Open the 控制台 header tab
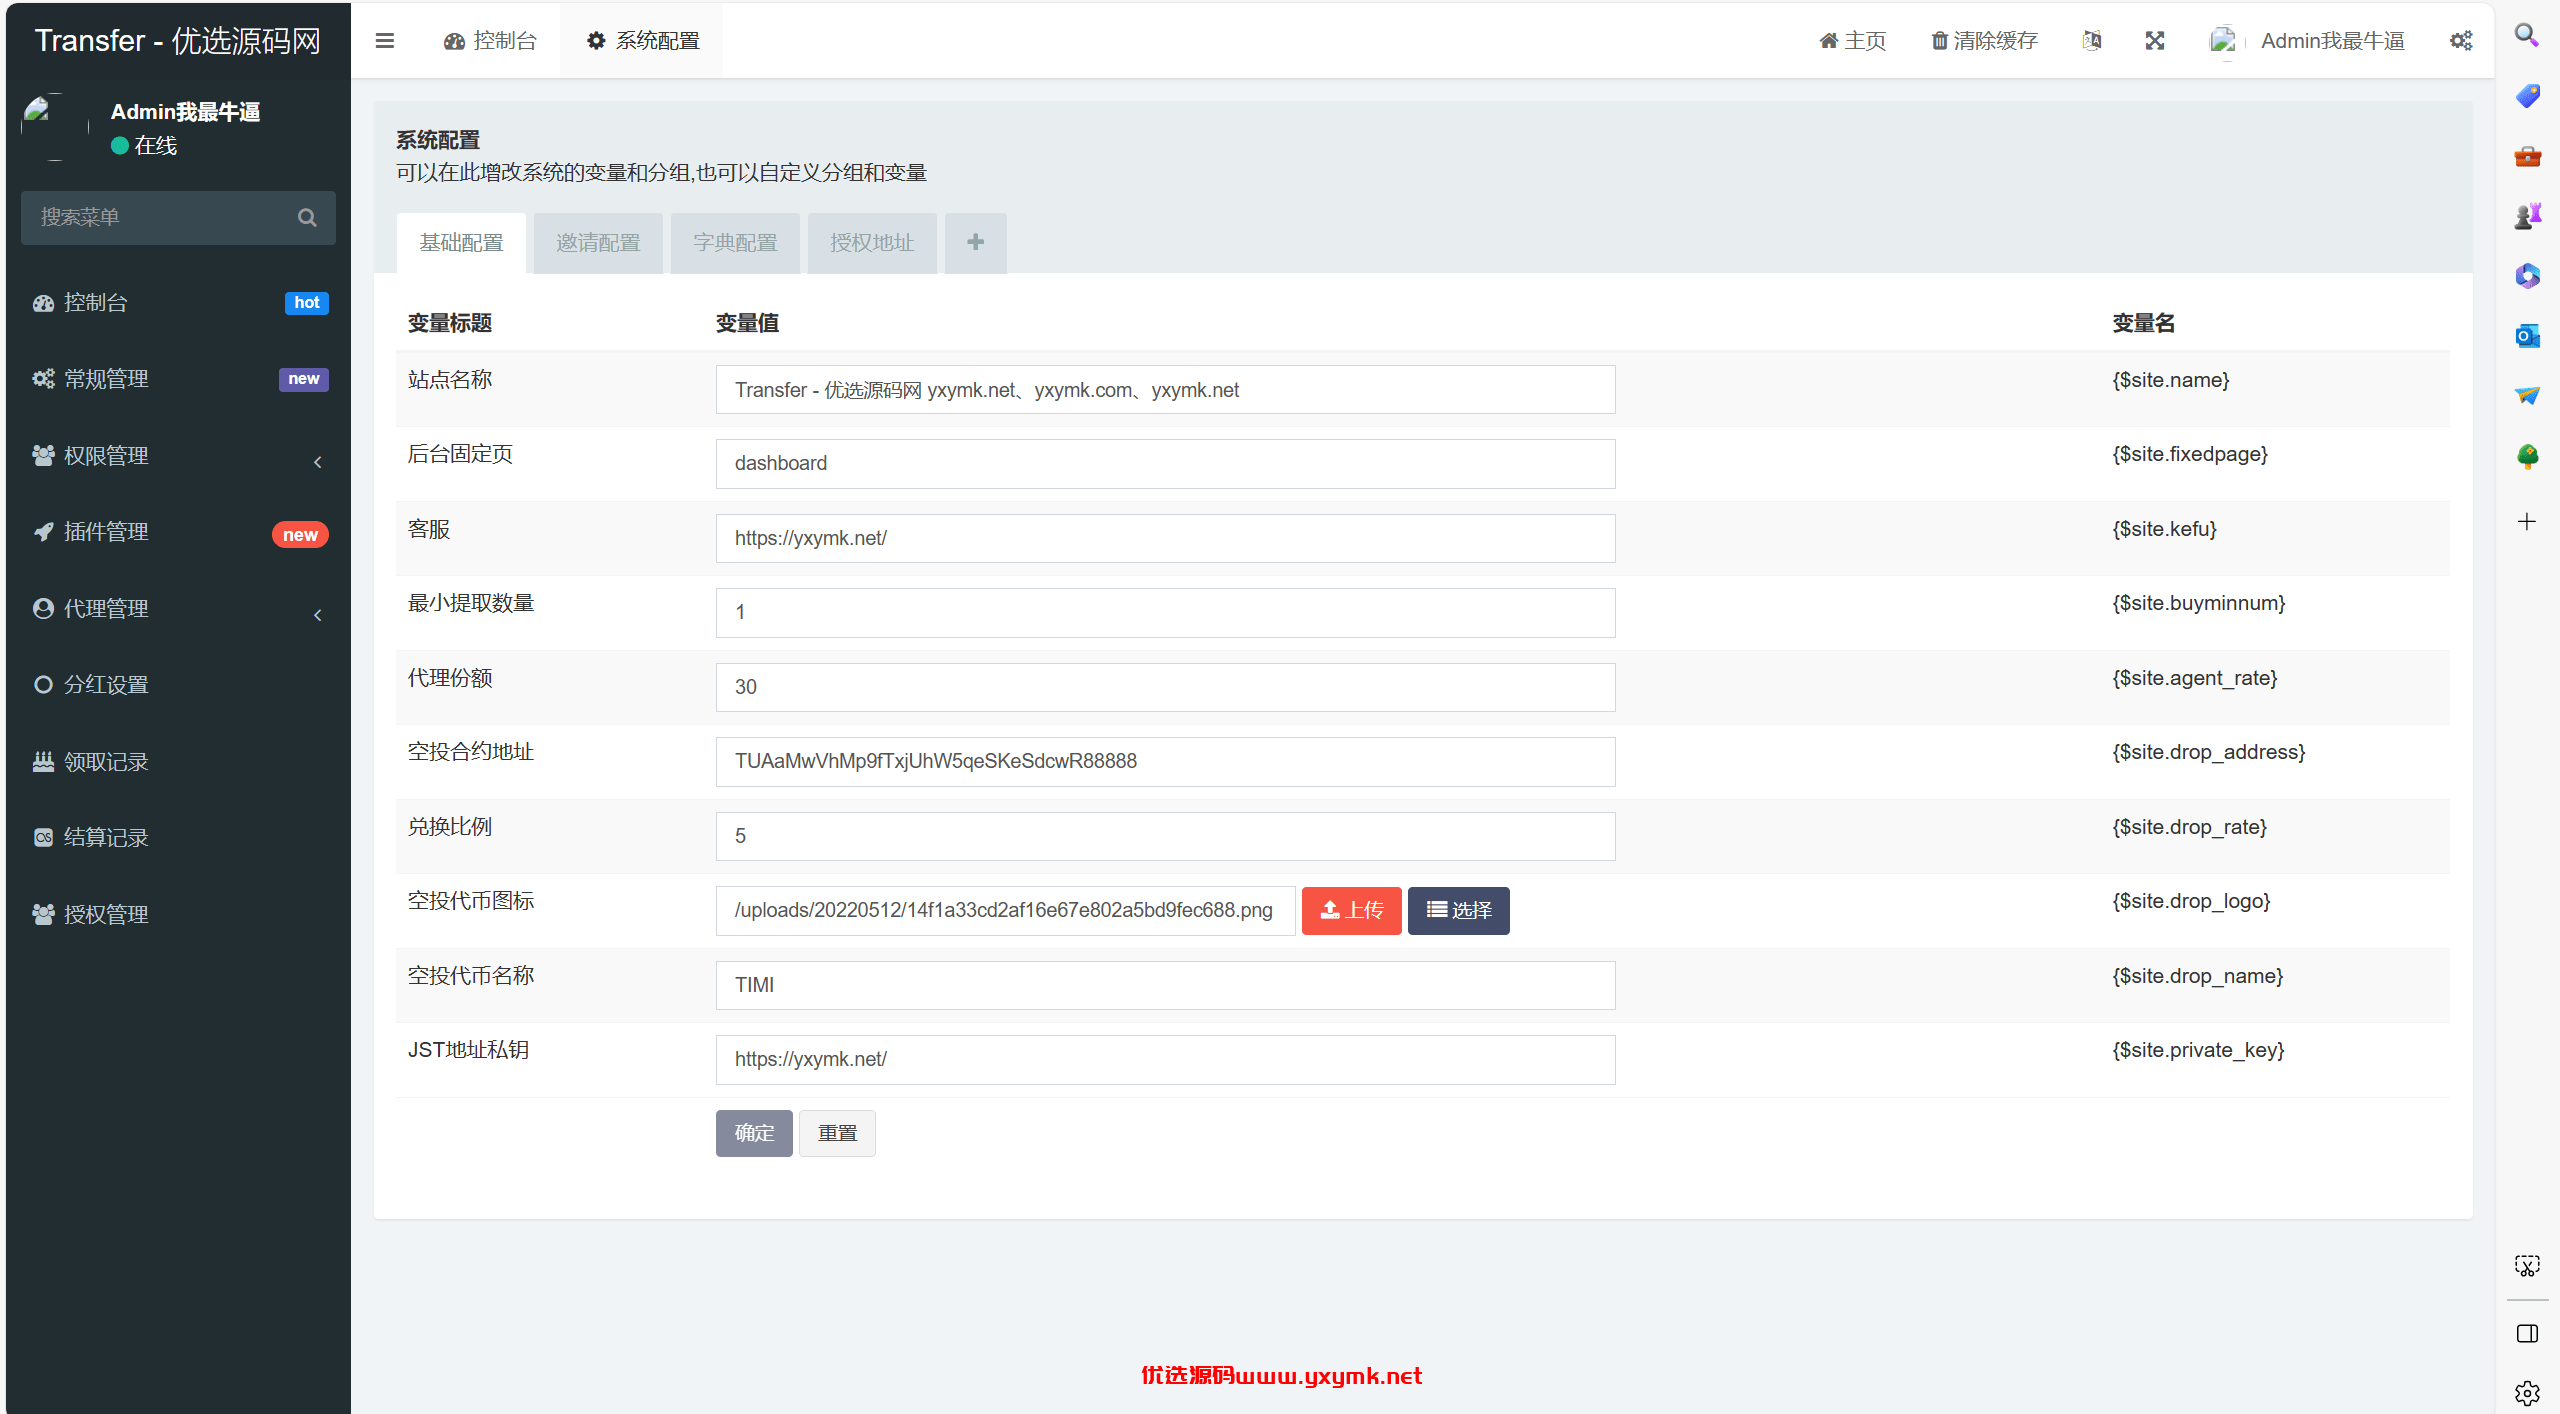Screen dimensions: 2560x1414 490,41
